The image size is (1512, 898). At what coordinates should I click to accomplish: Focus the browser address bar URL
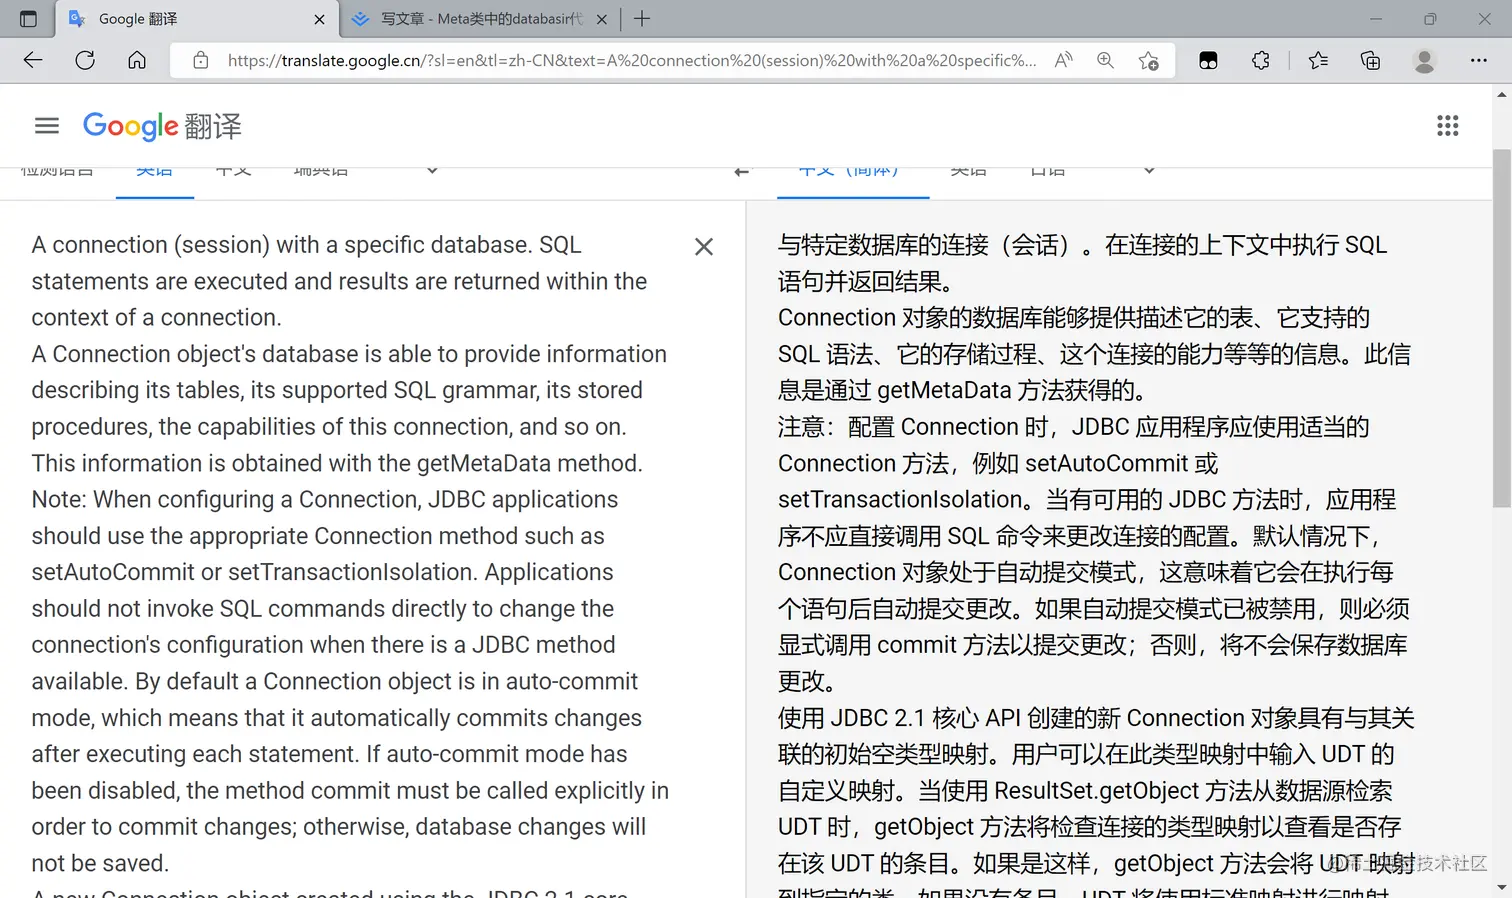coord(632,60)
